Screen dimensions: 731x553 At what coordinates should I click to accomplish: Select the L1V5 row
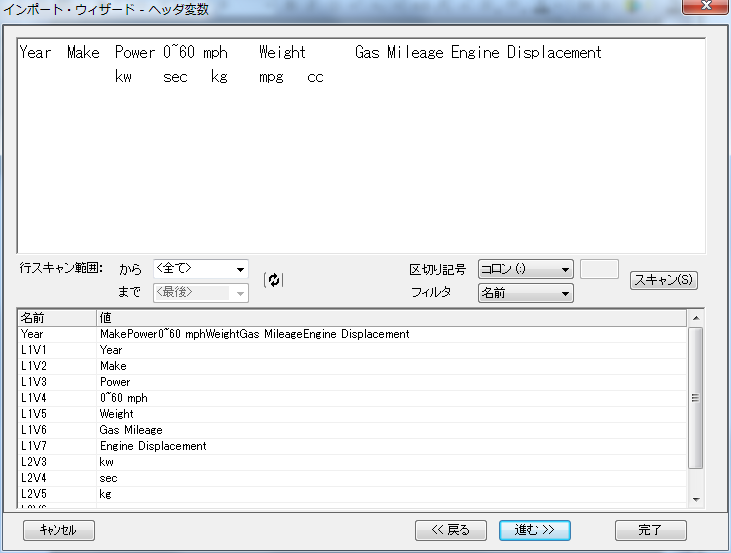point(352,414)
